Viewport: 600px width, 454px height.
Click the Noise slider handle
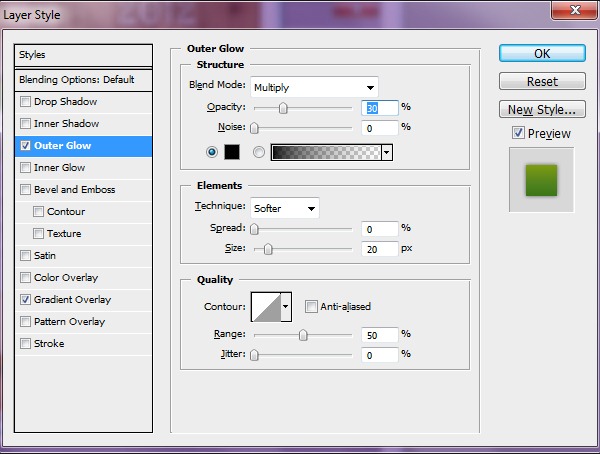(x=254, y=128)
